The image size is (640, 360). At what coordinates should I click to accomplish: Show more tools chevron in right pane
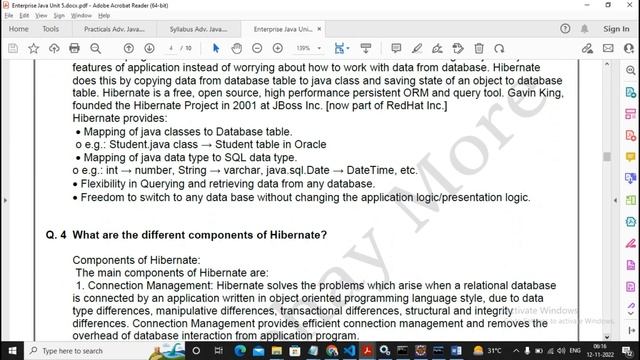[x=631, y=313]
